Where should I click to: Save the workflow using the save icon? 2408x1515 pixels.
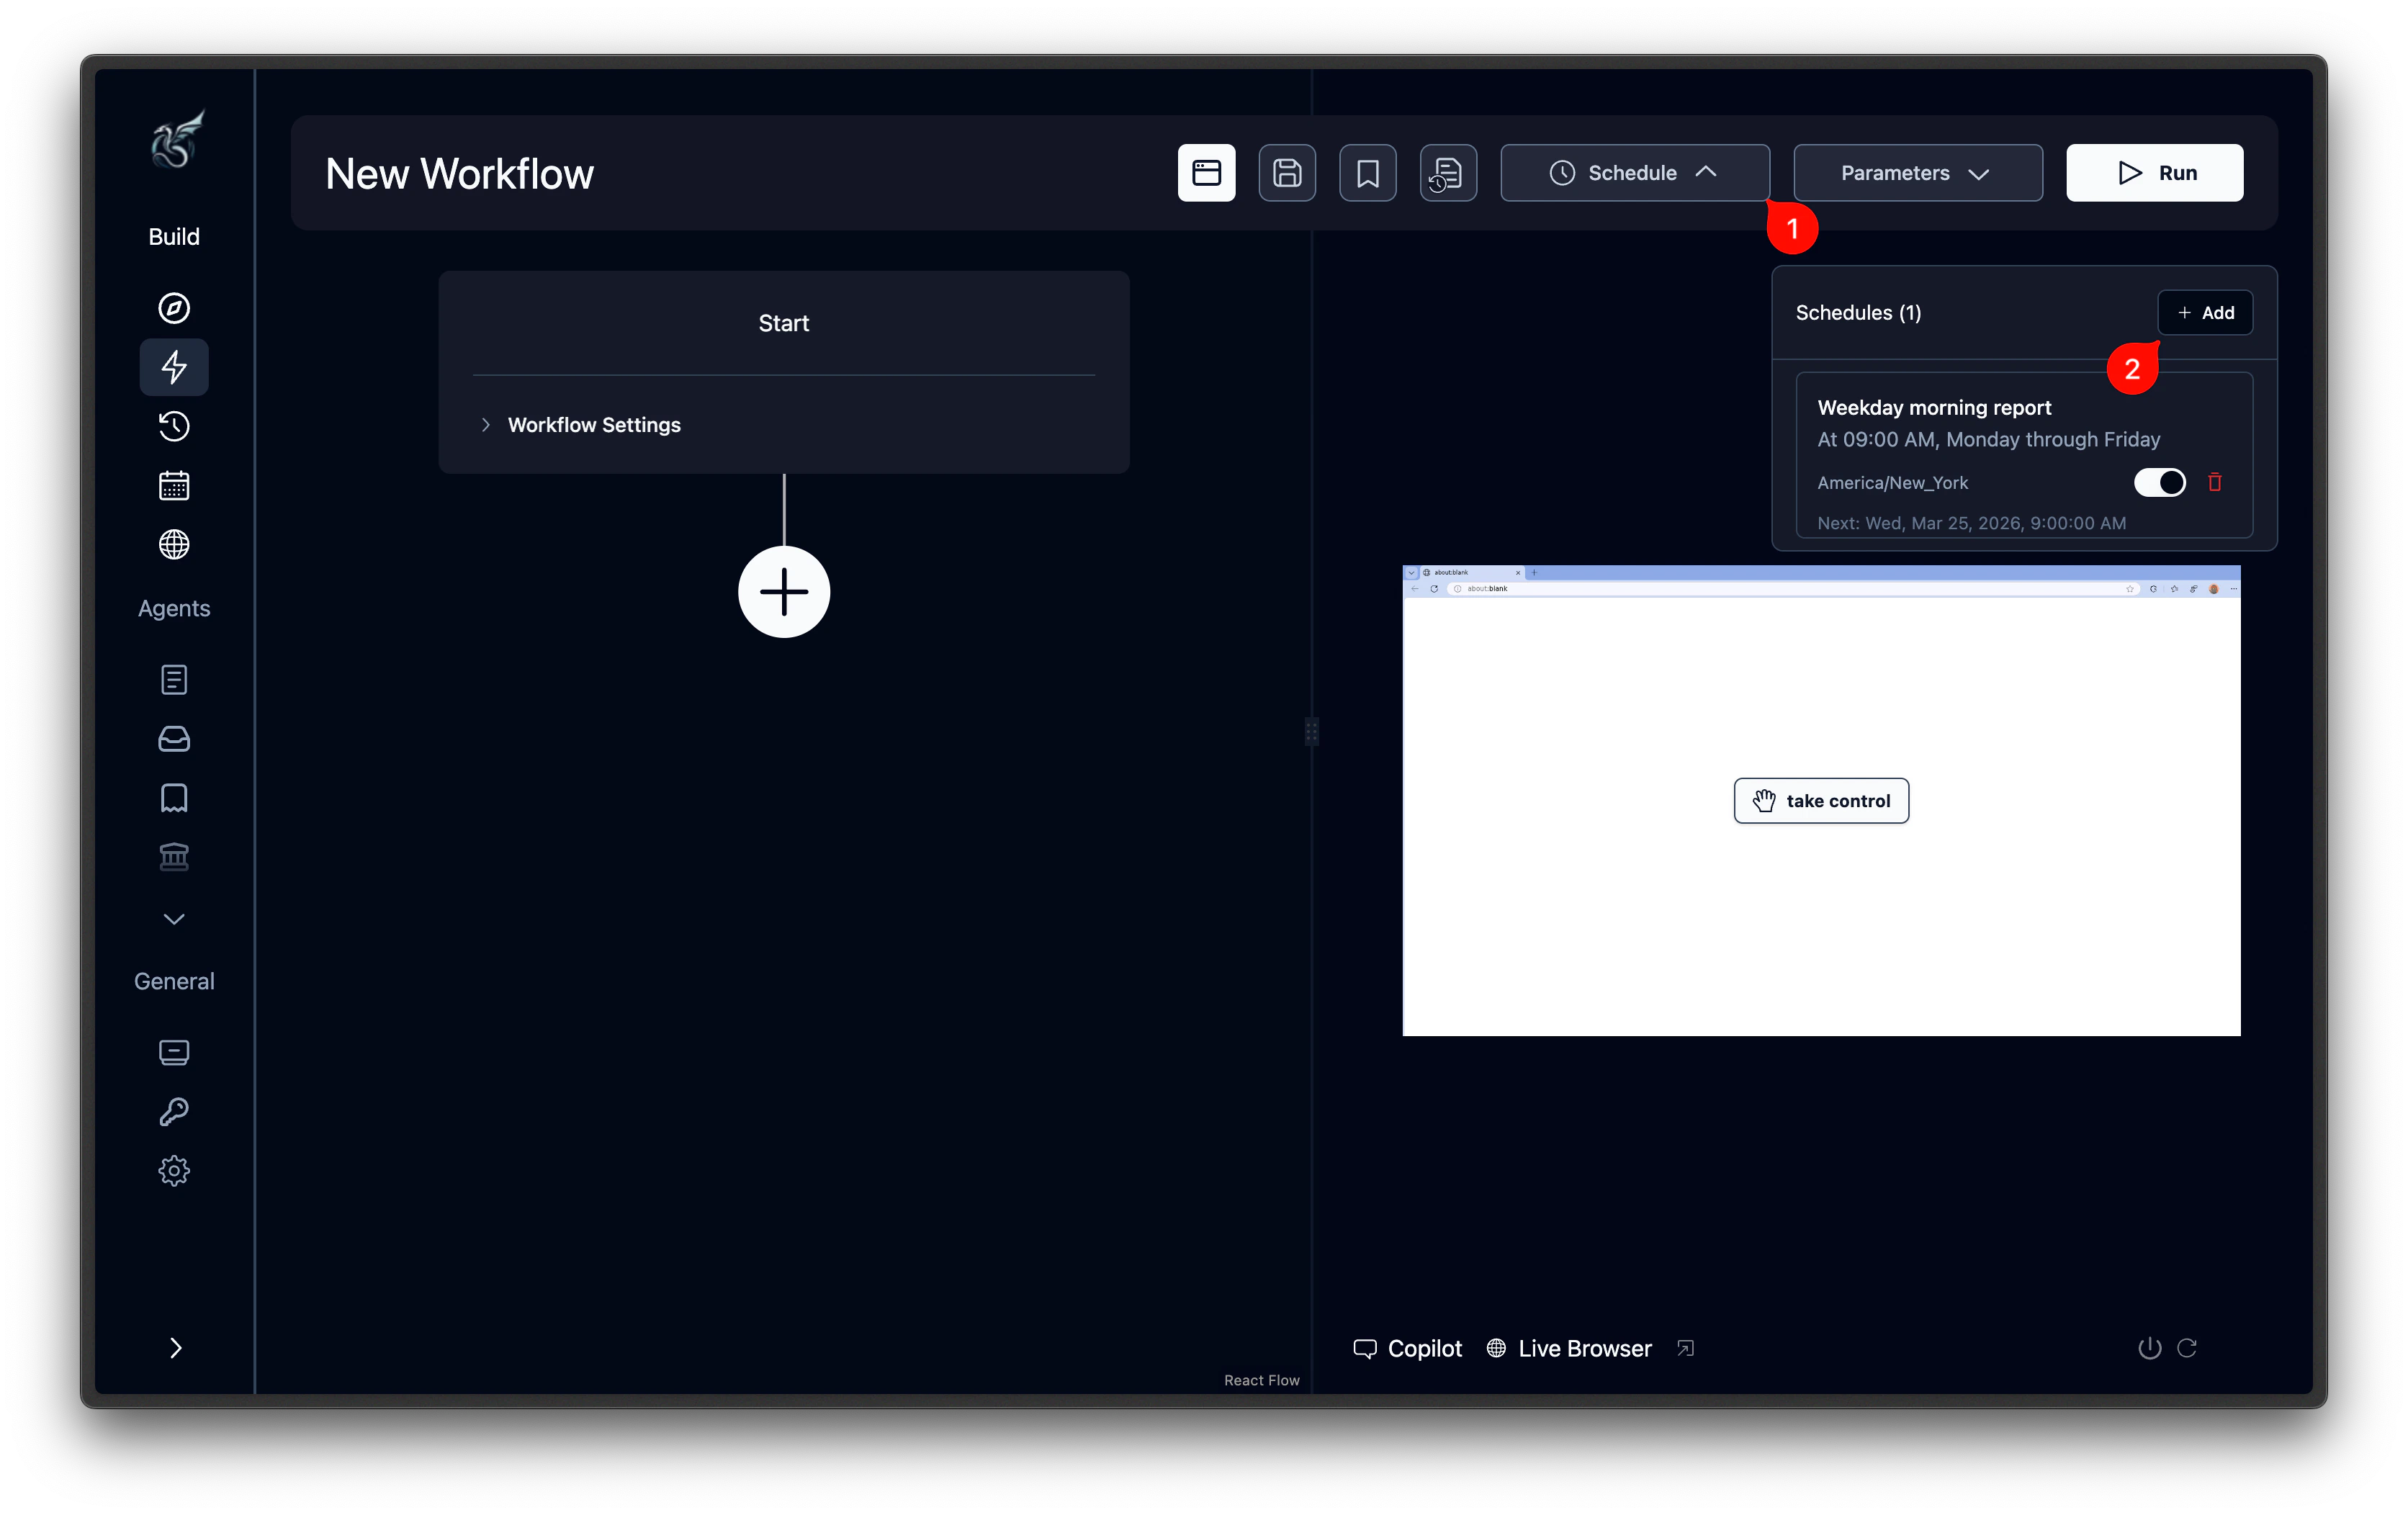pos(1286,172)
